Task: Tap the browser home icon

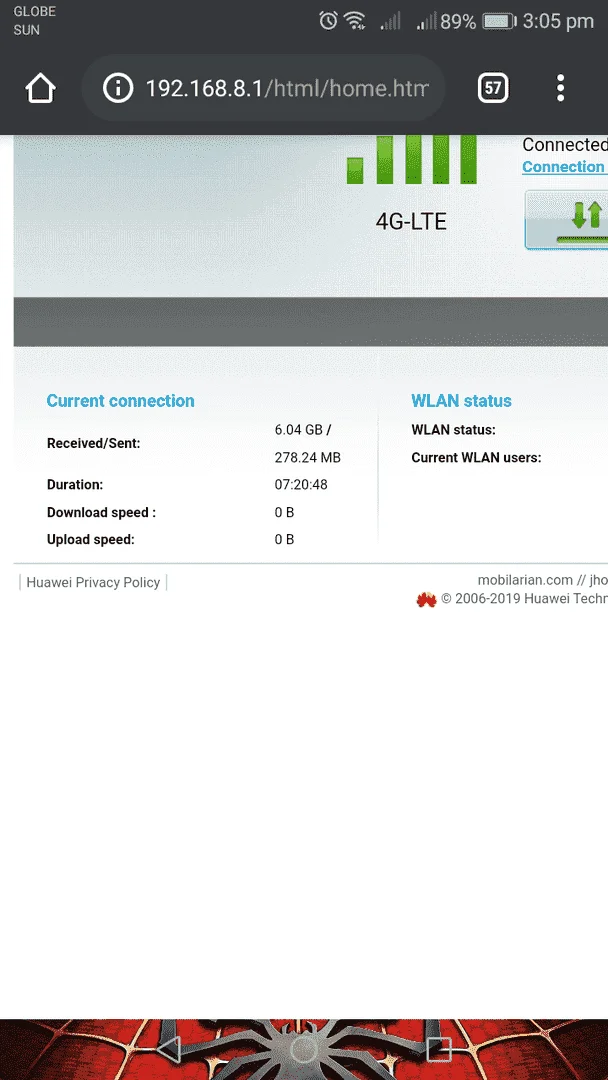Action: [x=40, y=88]
